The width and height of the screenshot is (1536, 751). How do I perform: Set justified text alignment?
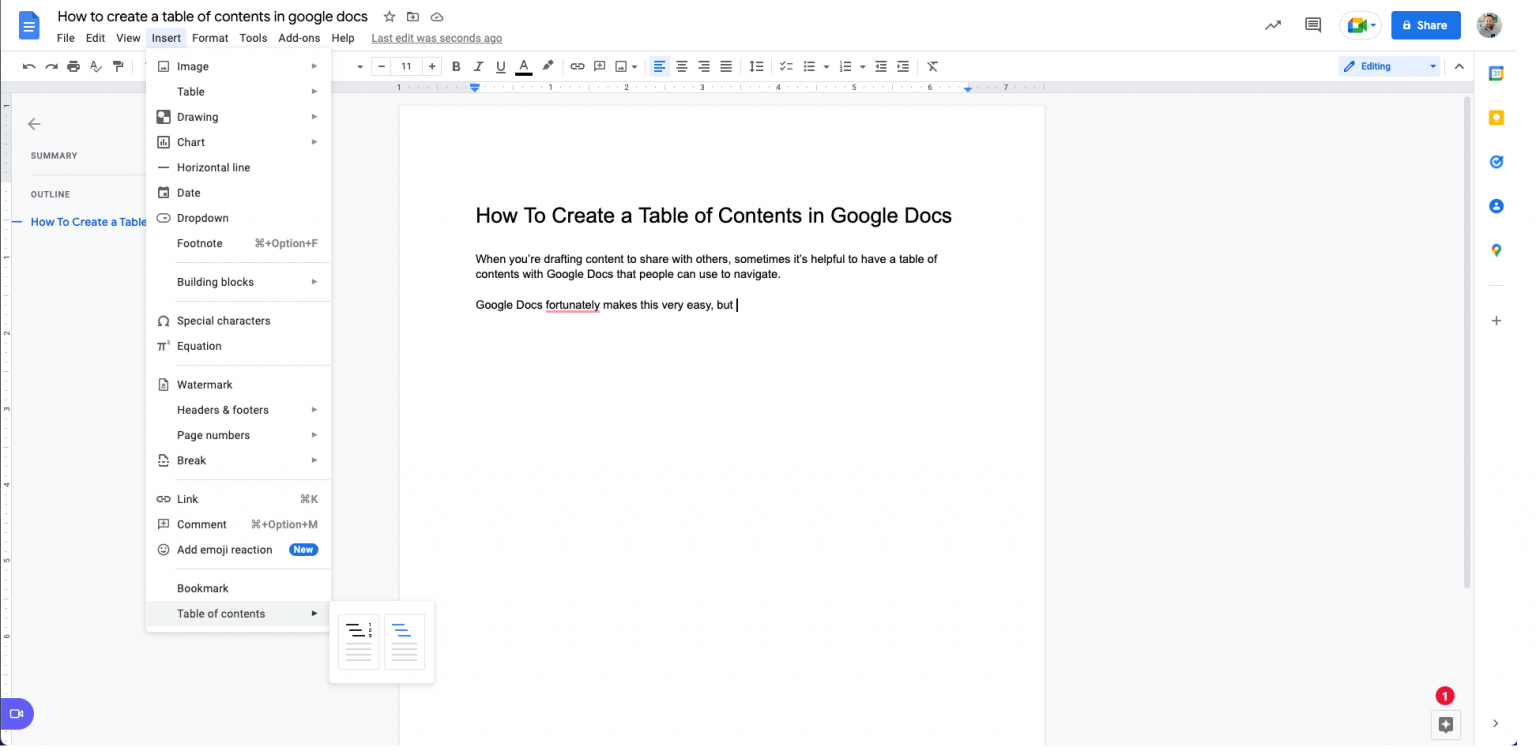coord(726,67)
